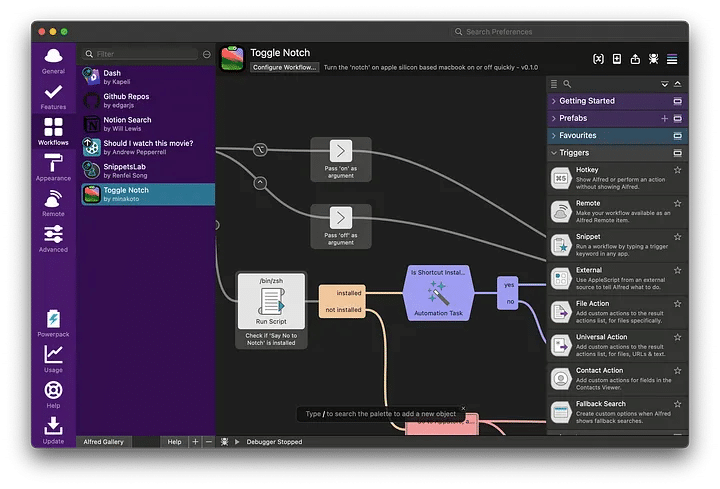Select Should I watch this movie workflow
The width and height of the screenshot is (720, 489).
pyautogui.click(x=148, y=147)
